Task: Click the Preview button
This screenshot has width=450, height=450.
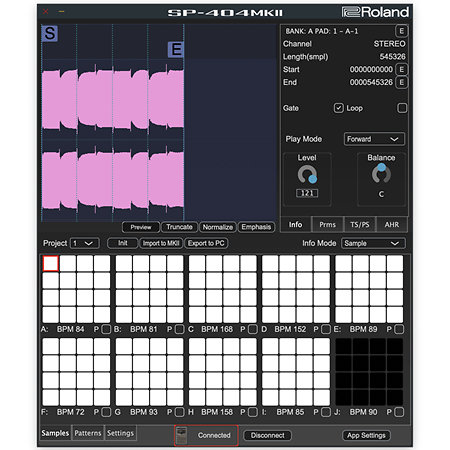Action: tap(141, 227)
